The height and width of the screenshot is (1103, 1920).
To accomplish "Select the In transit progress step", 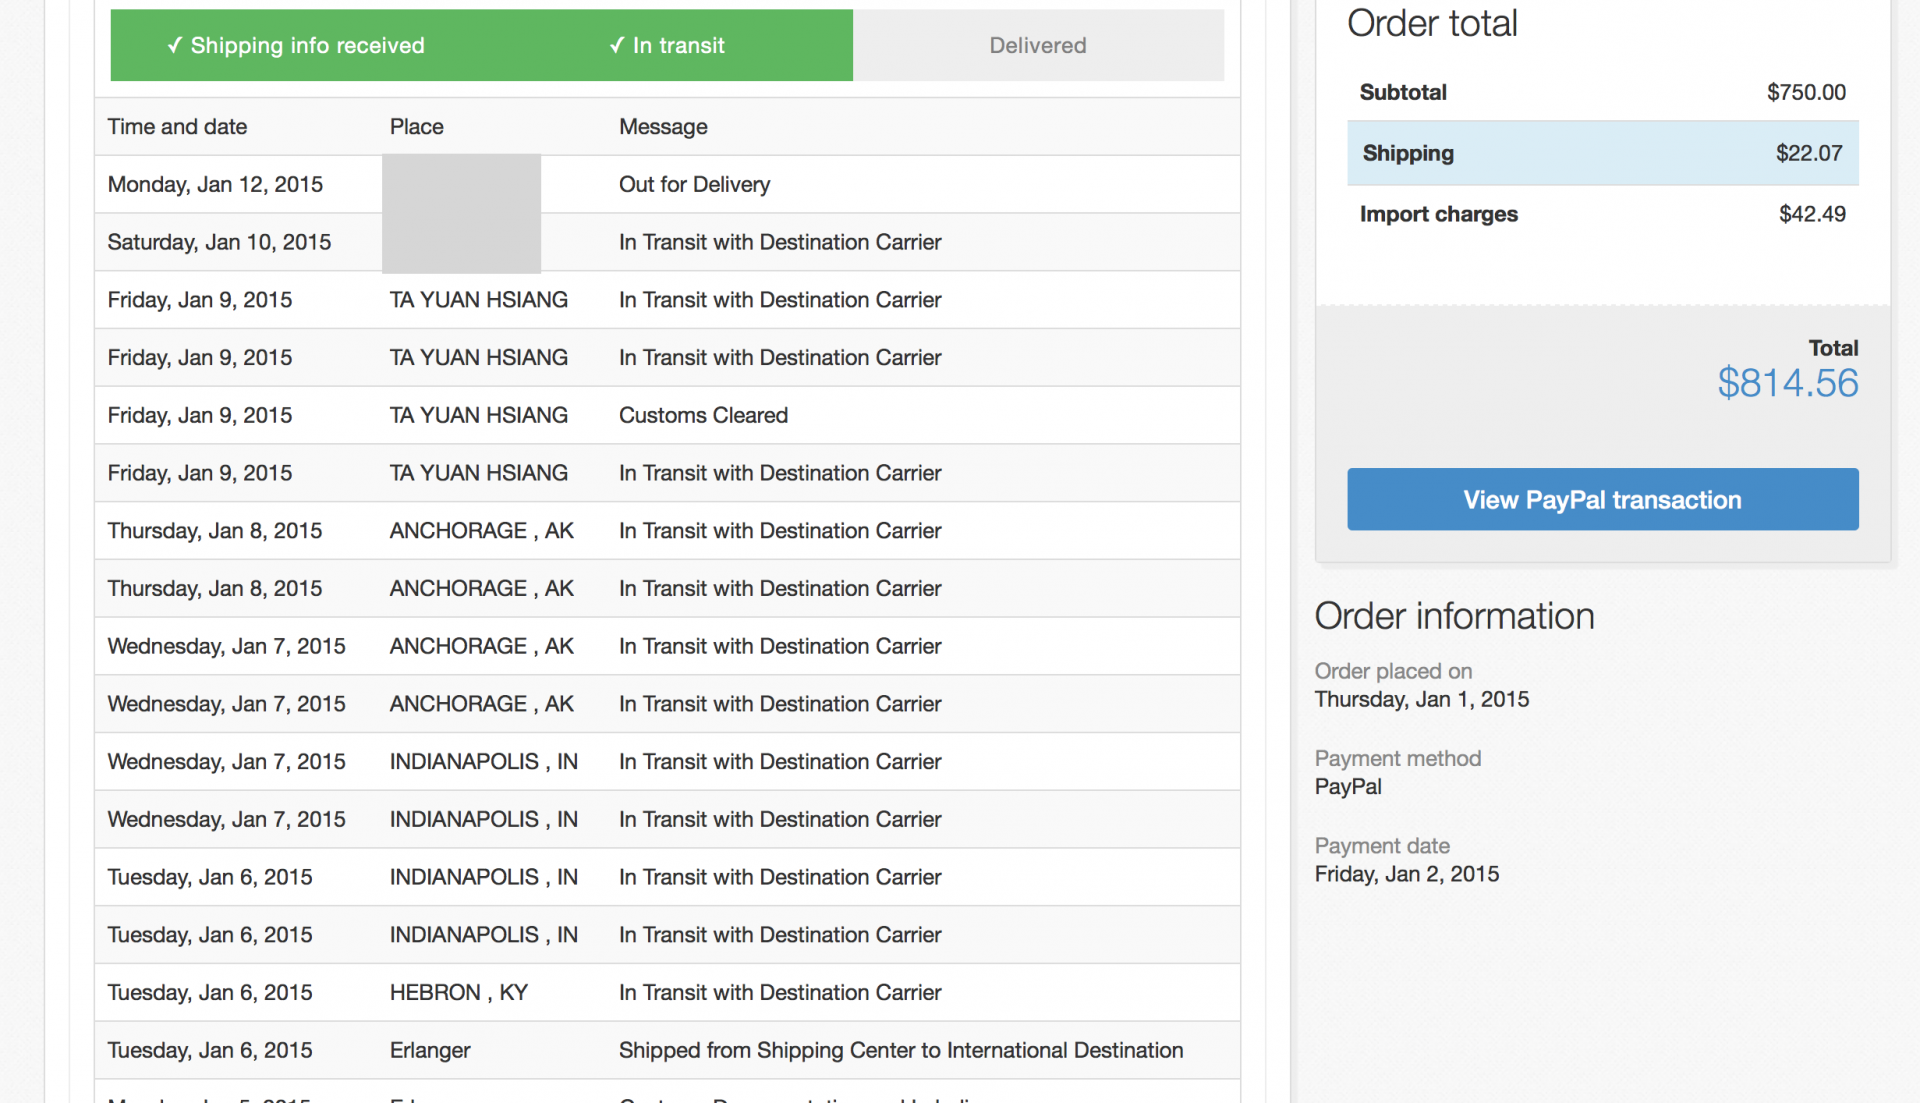I will click(x=667, y=45).
